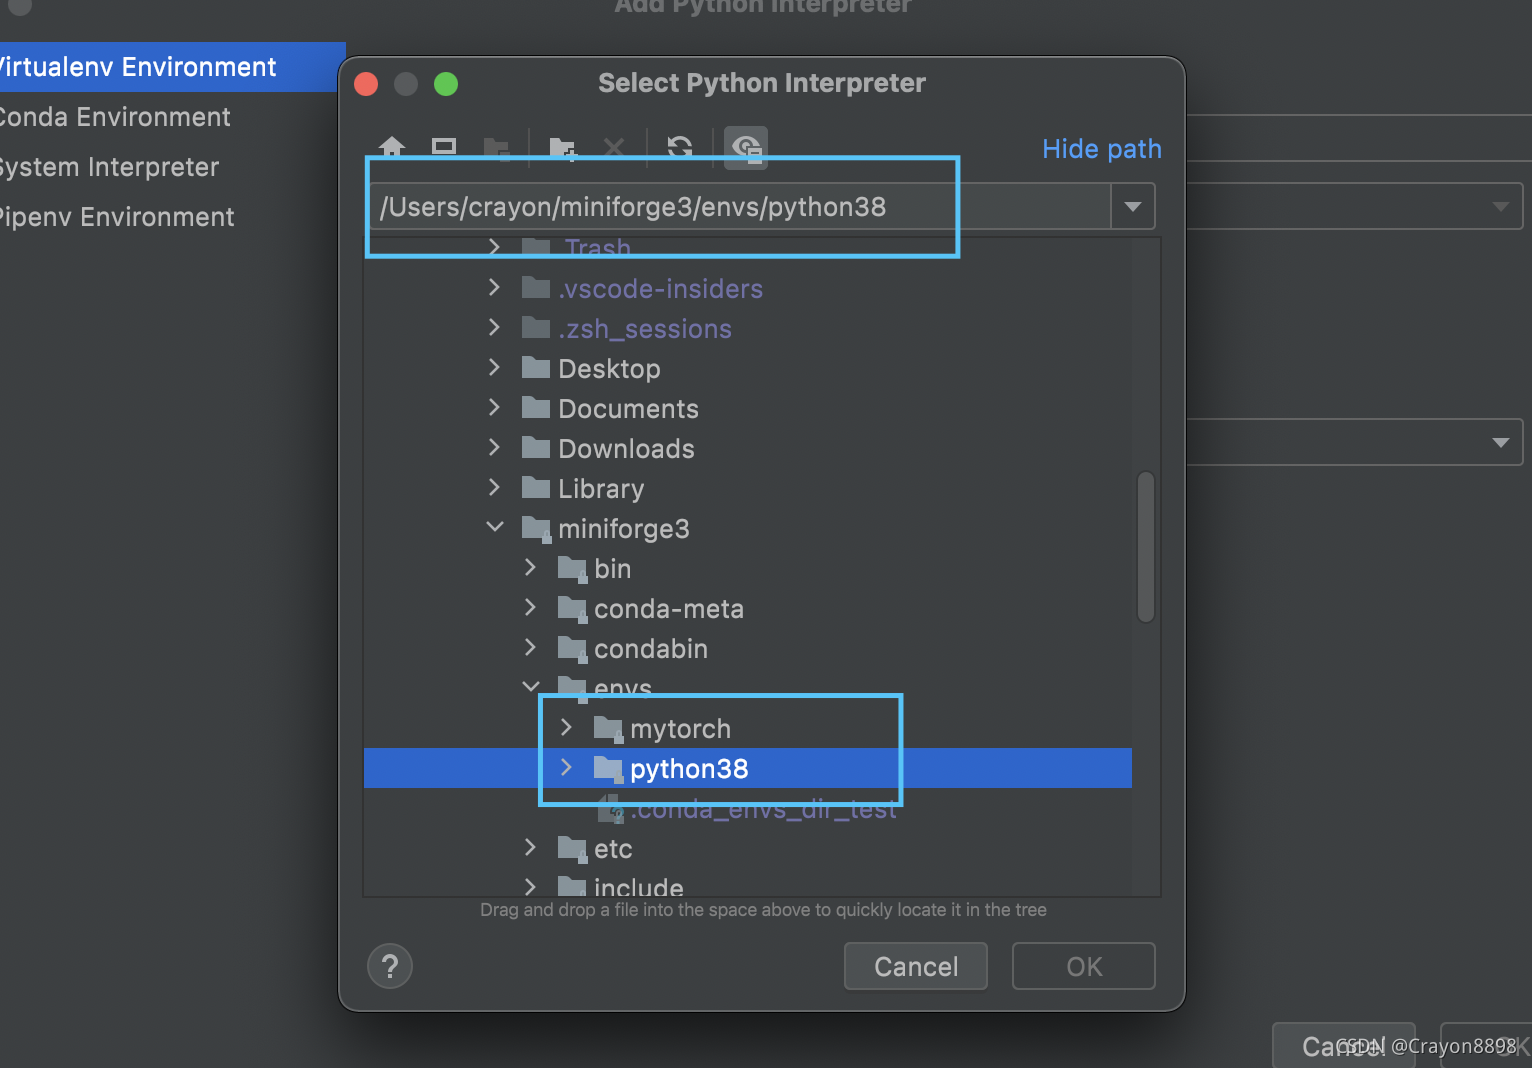Screen dimensions: 1532x1068
Task: Click the Hide path link
Action: (1101, 148)
